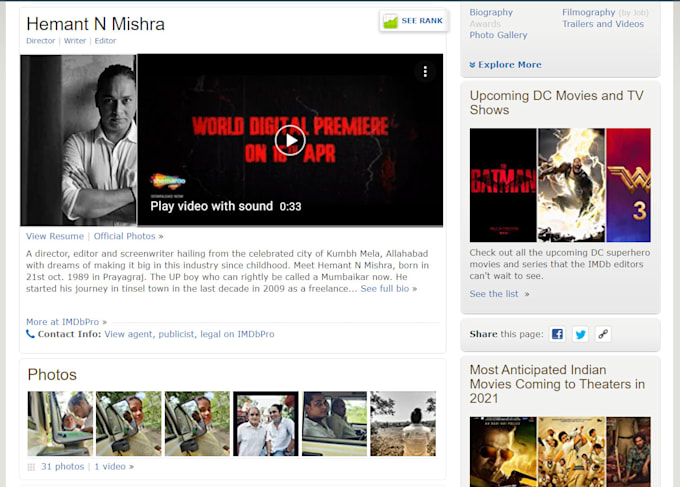
Task: Open the third photo with car mirror selfie
Action: [197, 424]
